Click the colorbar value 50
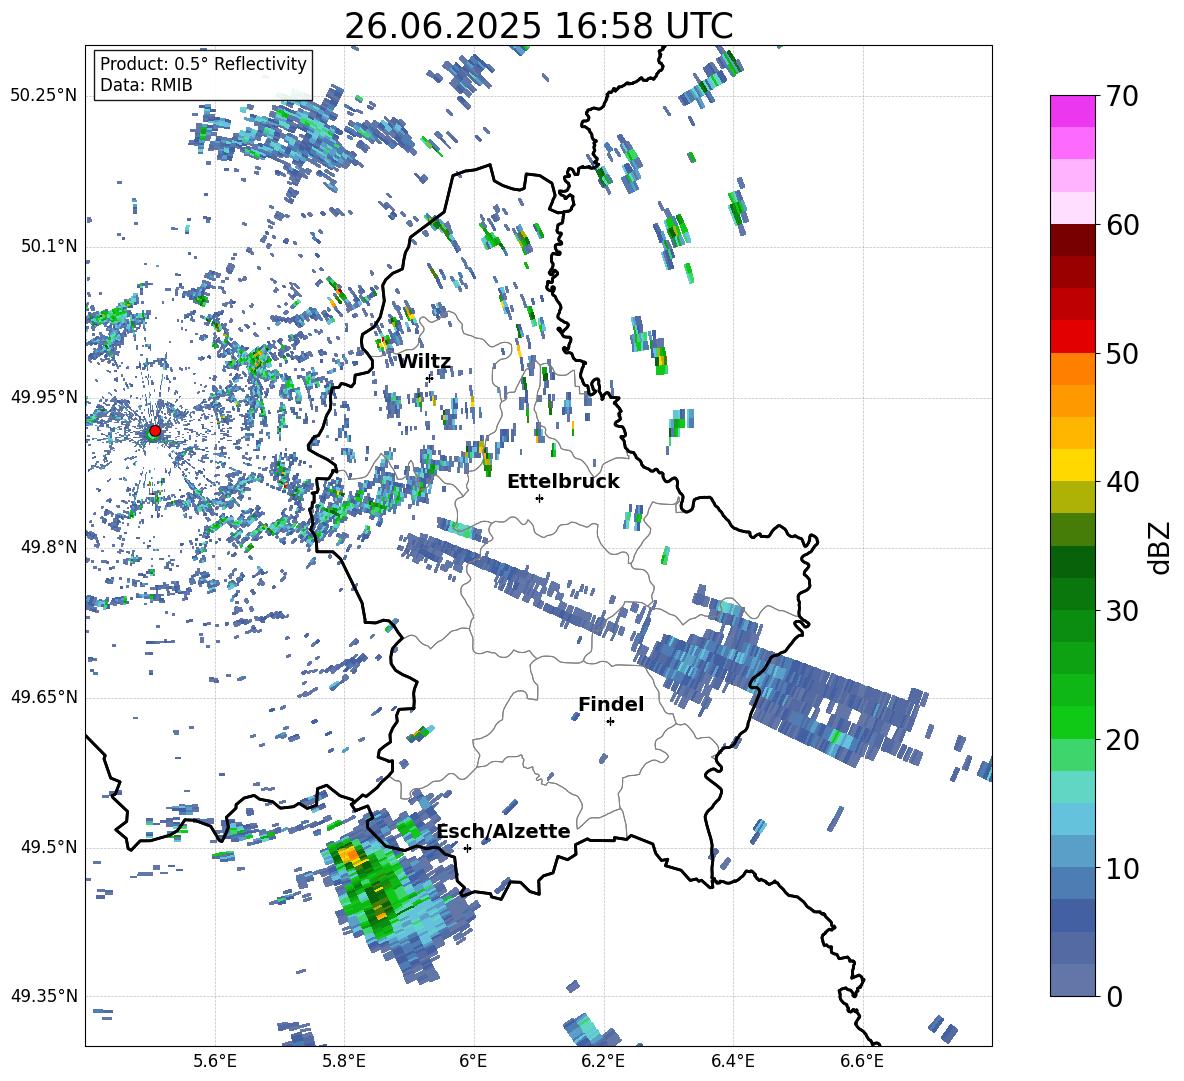This screenshot has height=1081, width=1184. [x=1123, y=354]
